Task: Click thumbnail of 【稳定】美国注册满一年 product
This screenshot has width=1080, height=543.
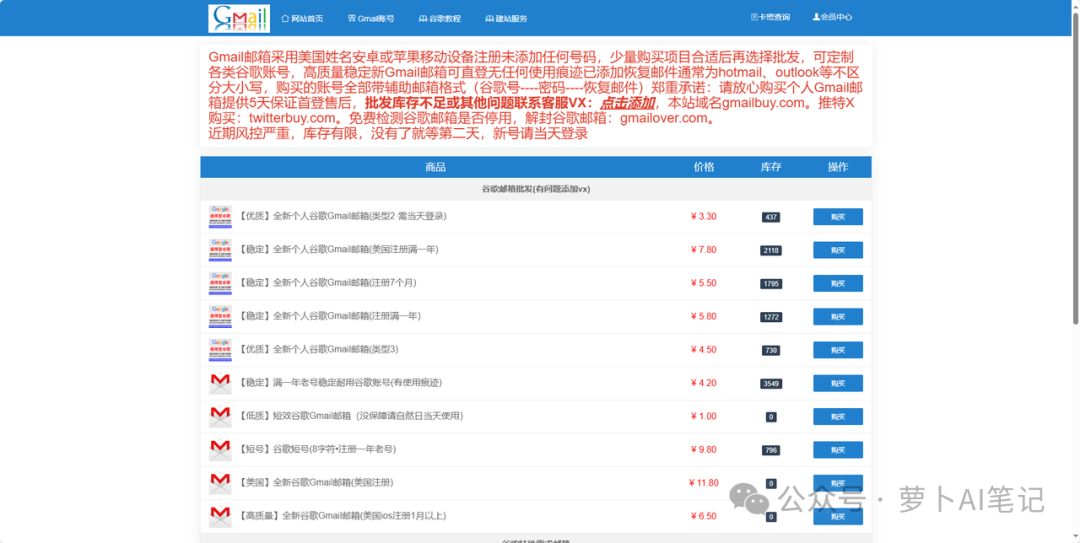Action: coord(220,249)
